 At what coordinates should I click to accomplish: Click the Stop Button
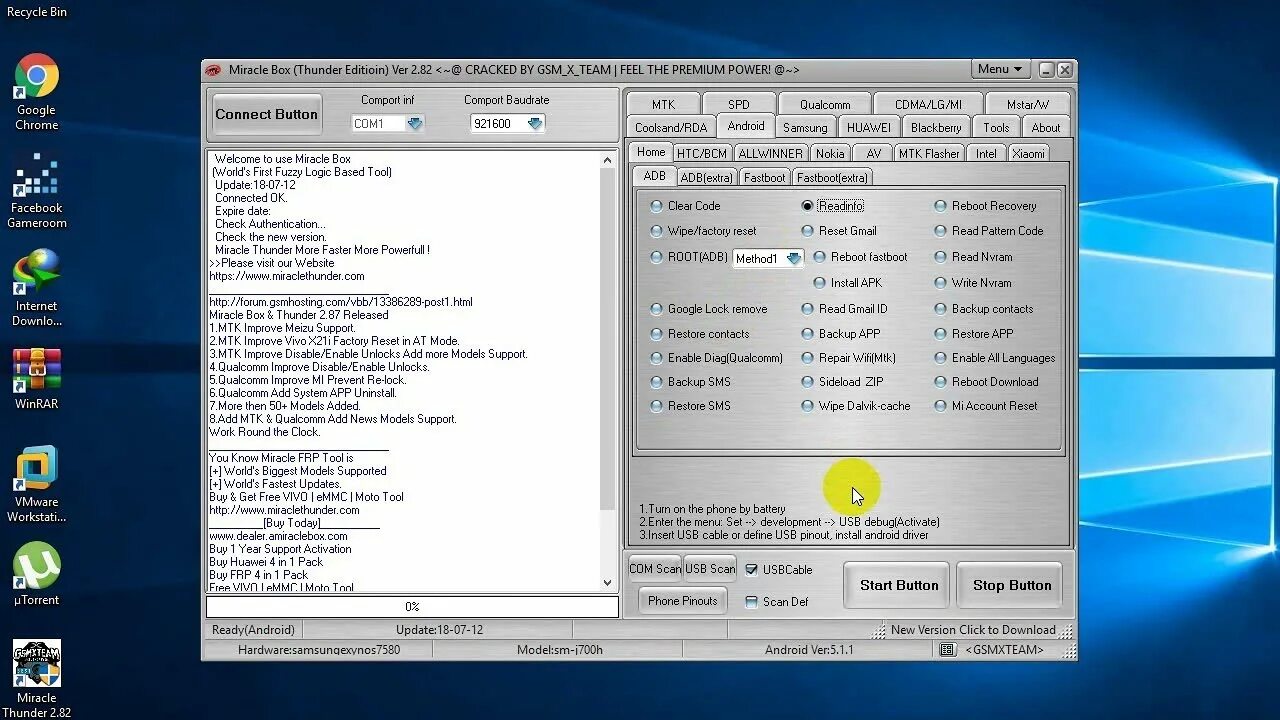[x=1012, y=586]
